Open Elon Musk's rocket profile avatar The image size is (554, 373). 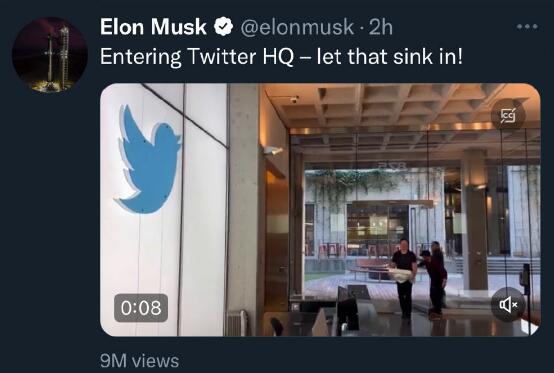(49, 54)
